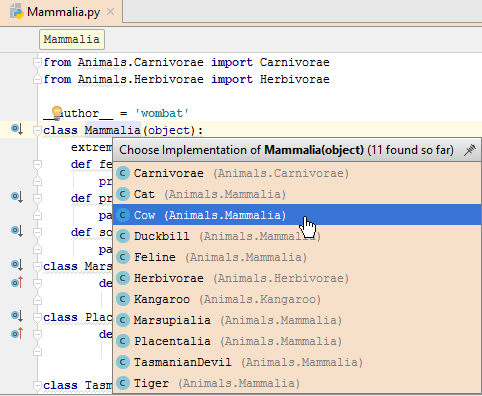Click the Python file icon on Mammalia.py tab
Image resolution: width=482 pixels, height=396 pixels.
(17, 12)
